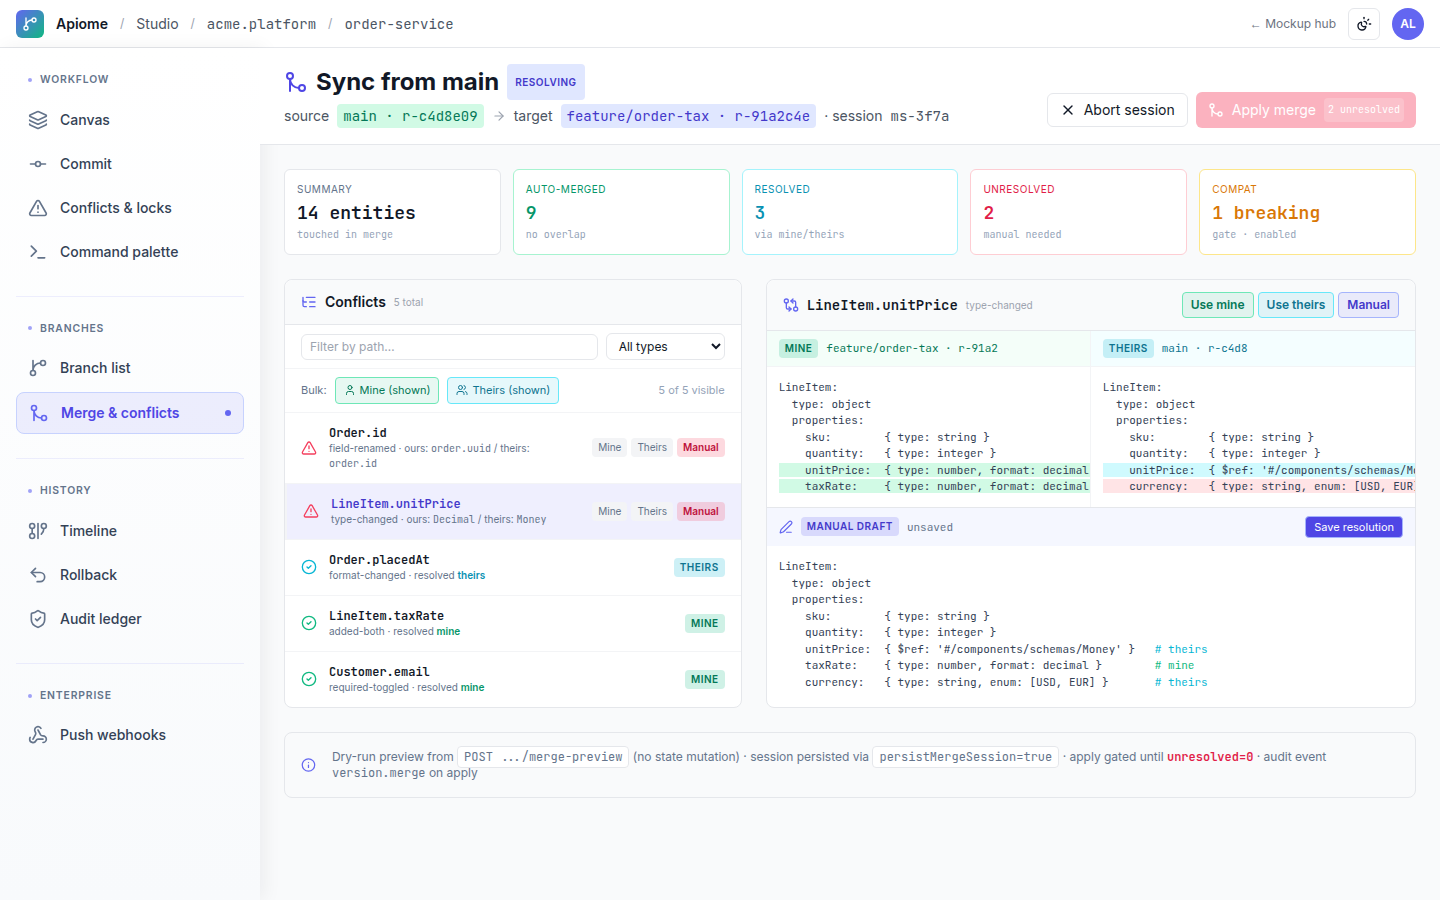Click the Compat 1 breaking card
The image size is (1440, 900).
click(x=1307, y=212)
